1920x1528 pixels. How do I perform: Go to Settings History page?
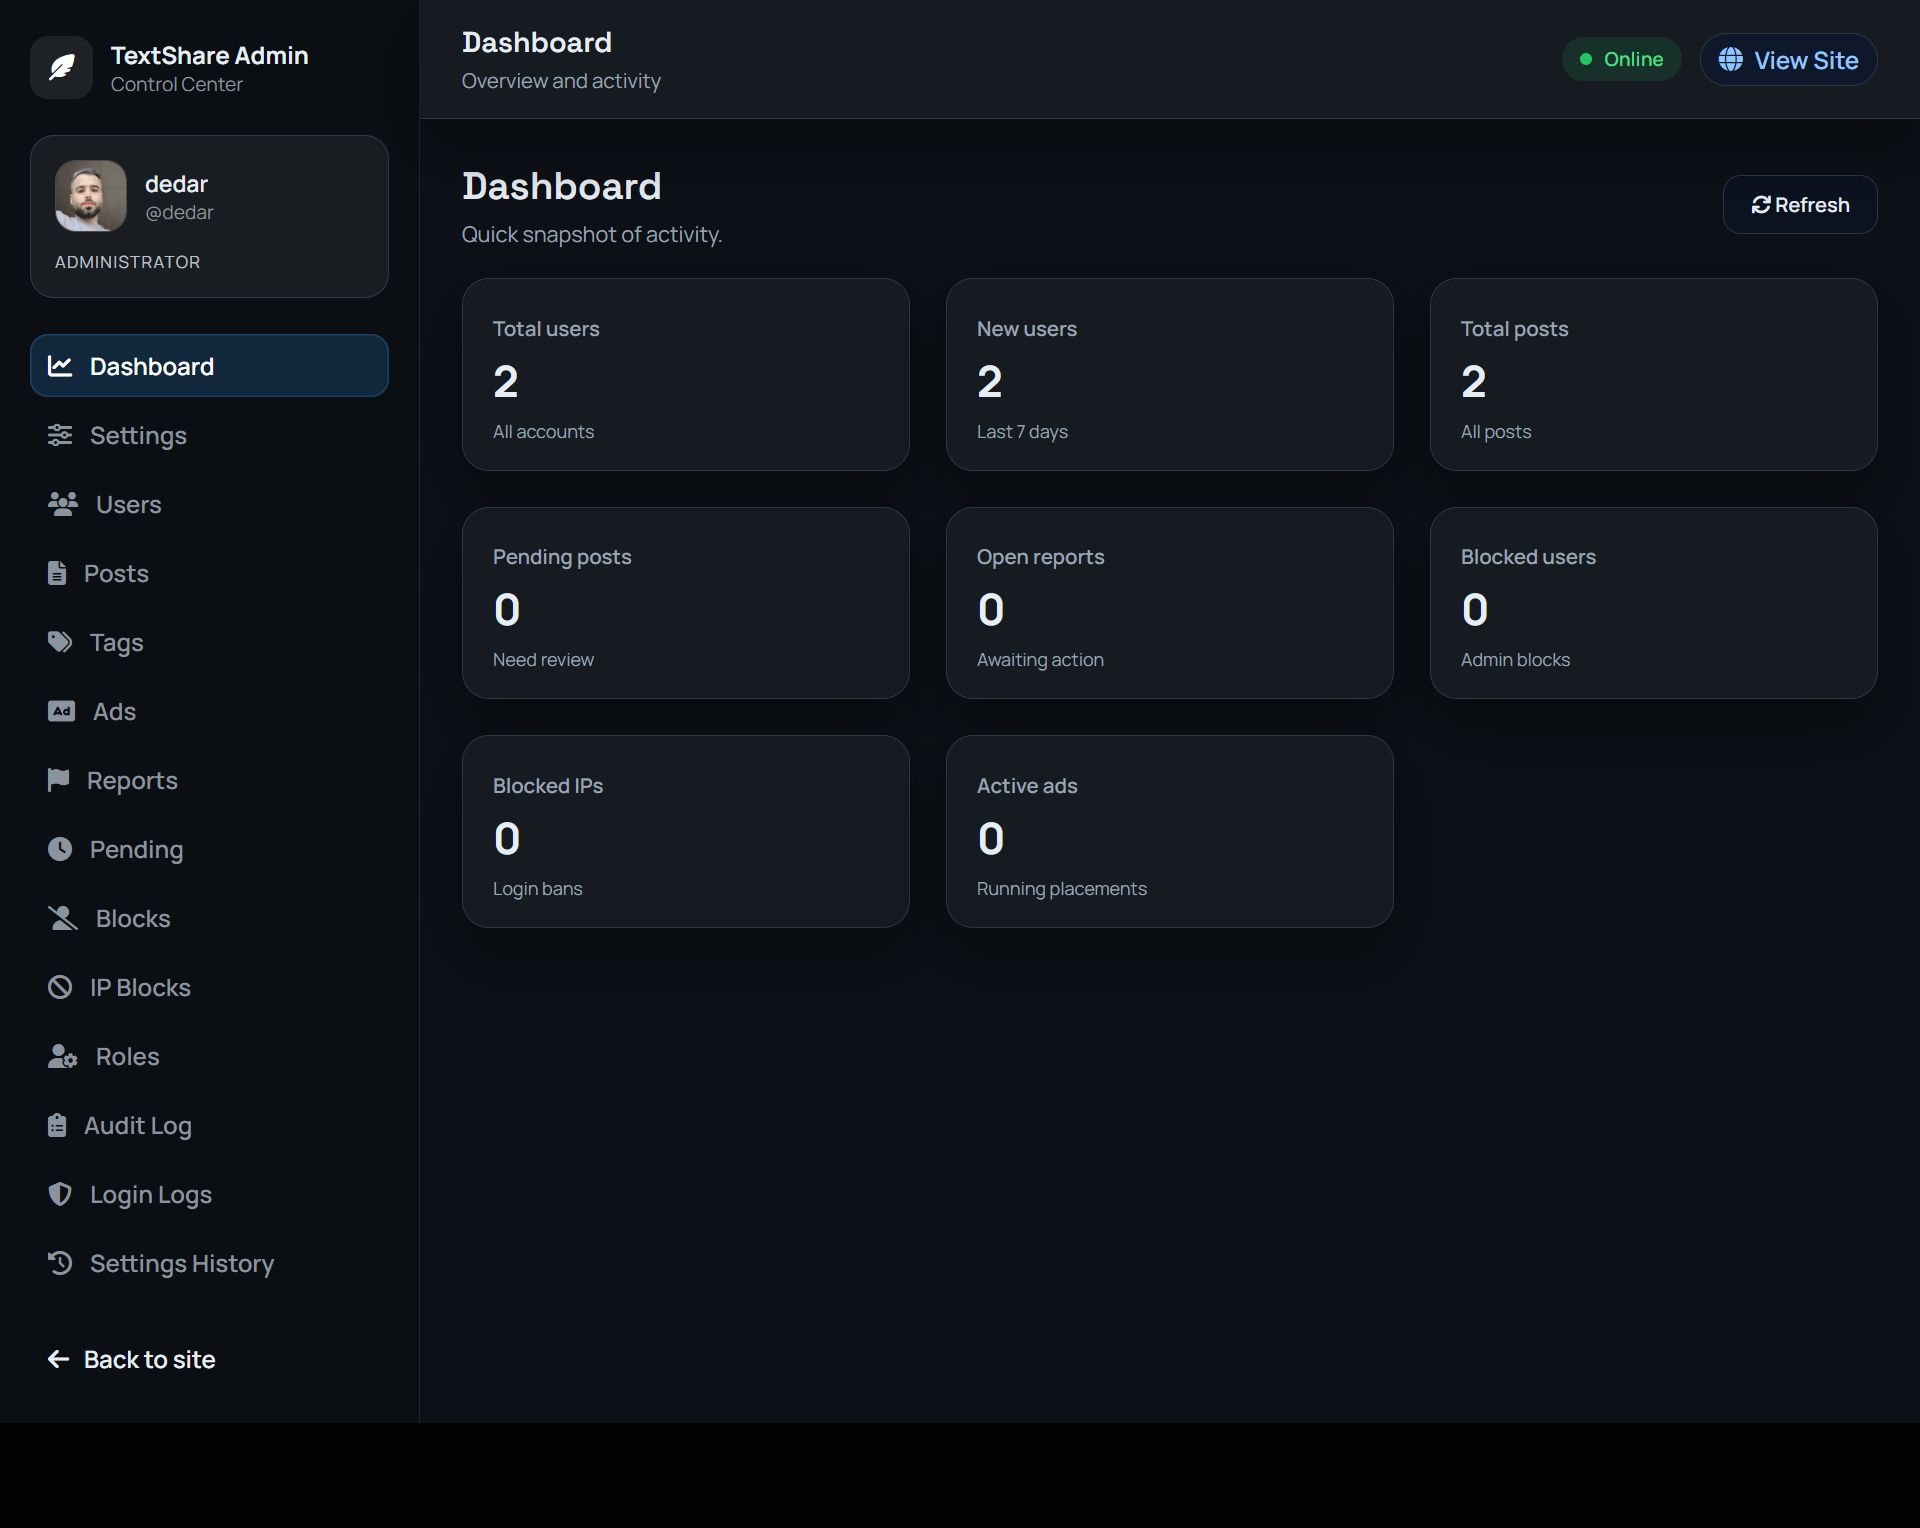click(x=181, y=1263)
